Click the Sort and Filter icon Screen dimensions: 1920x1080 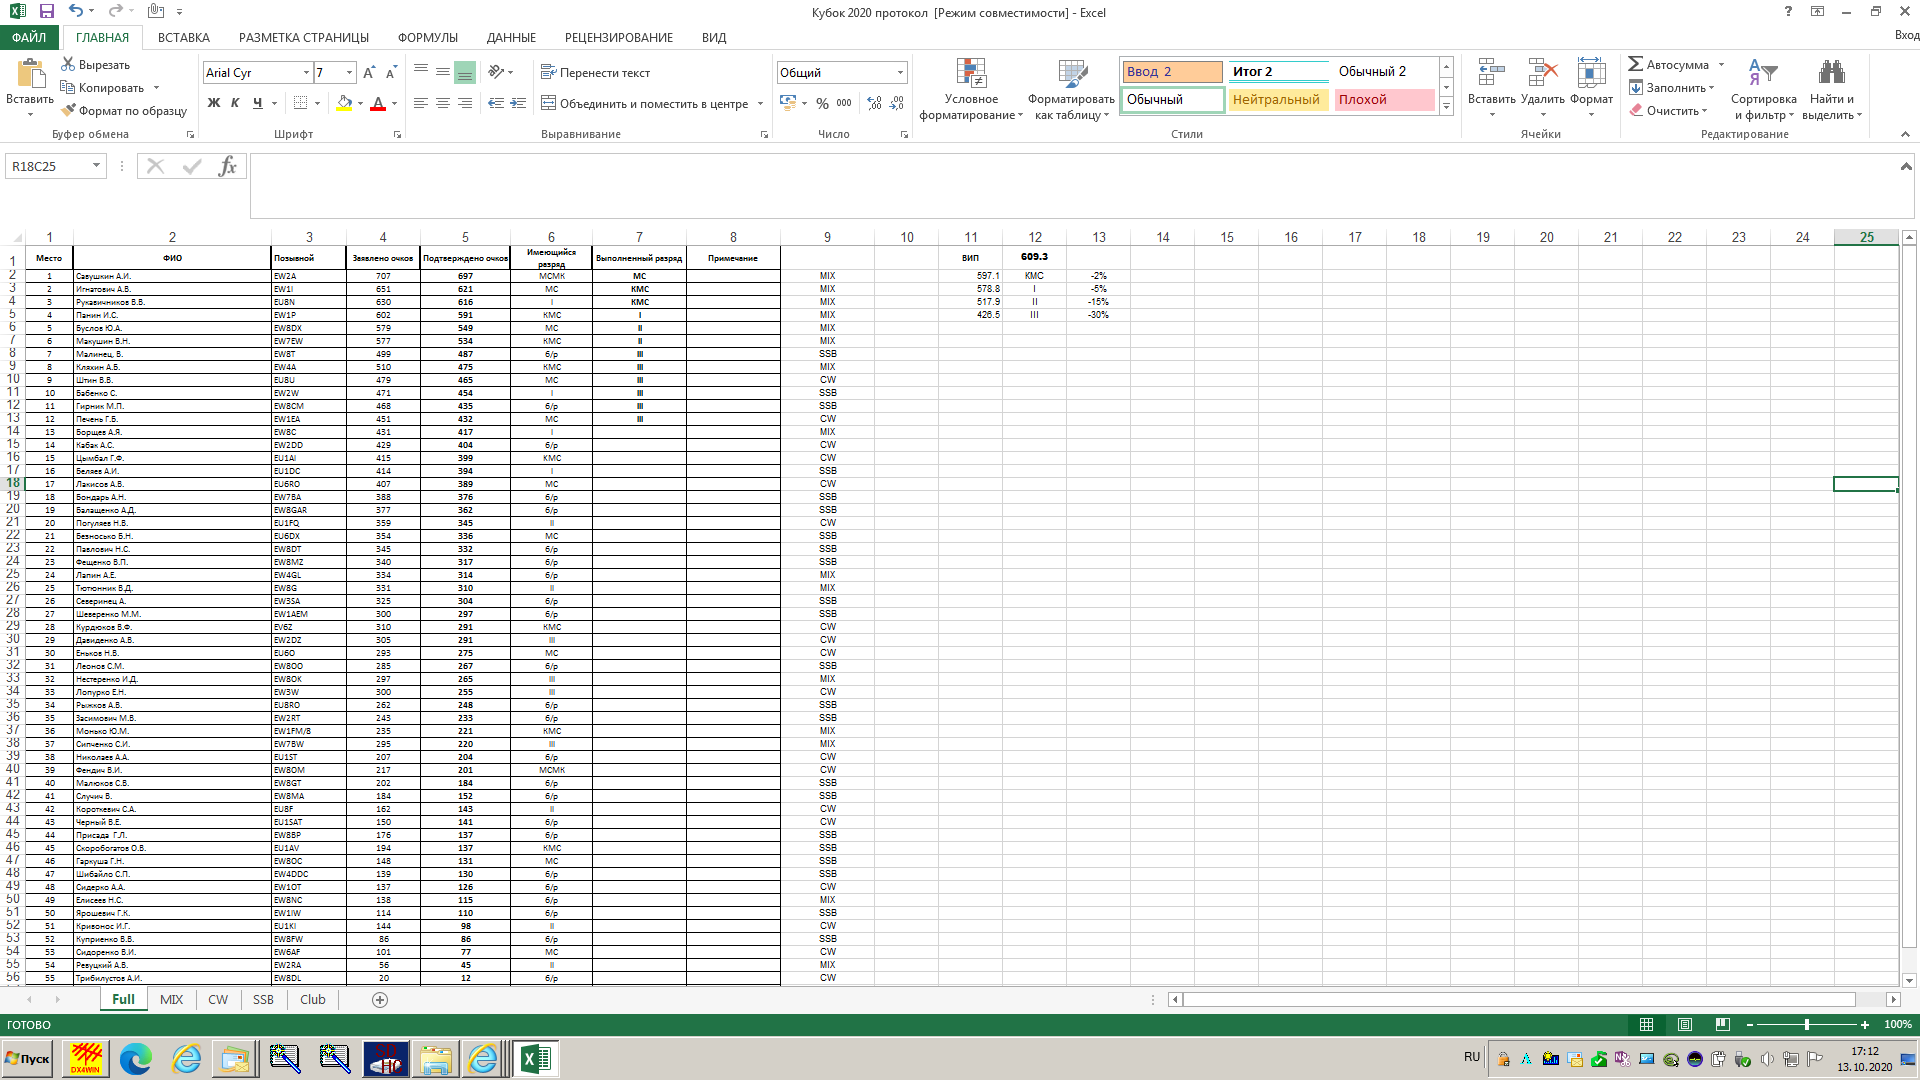tap(1762, 73)
